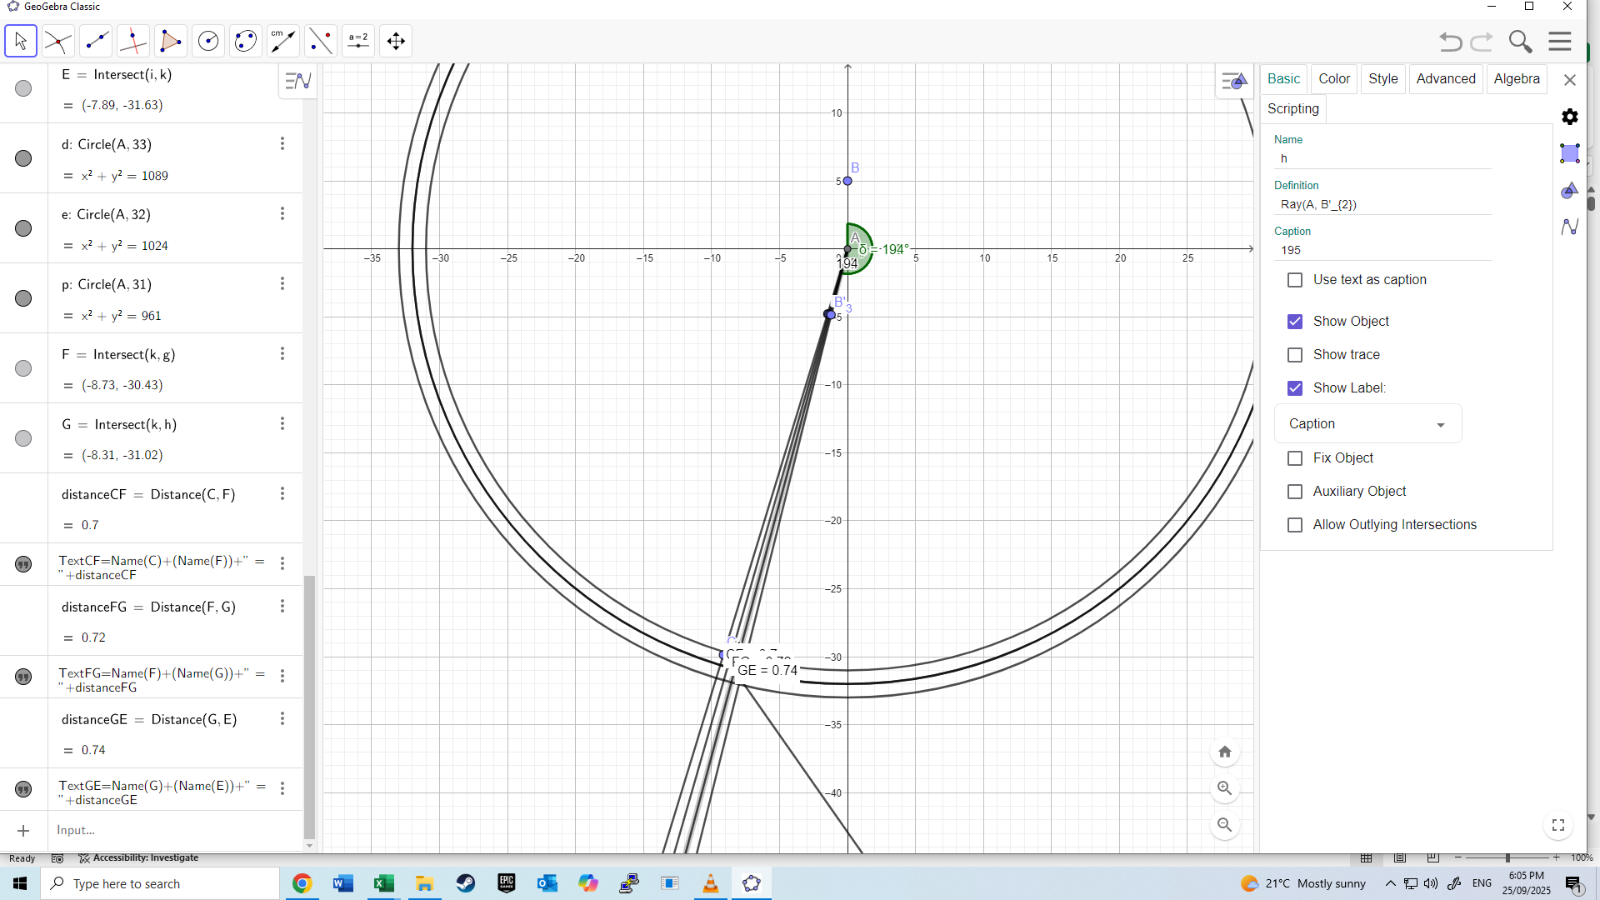Enable Use text as caption checkbox

(x=1295, y=280)
